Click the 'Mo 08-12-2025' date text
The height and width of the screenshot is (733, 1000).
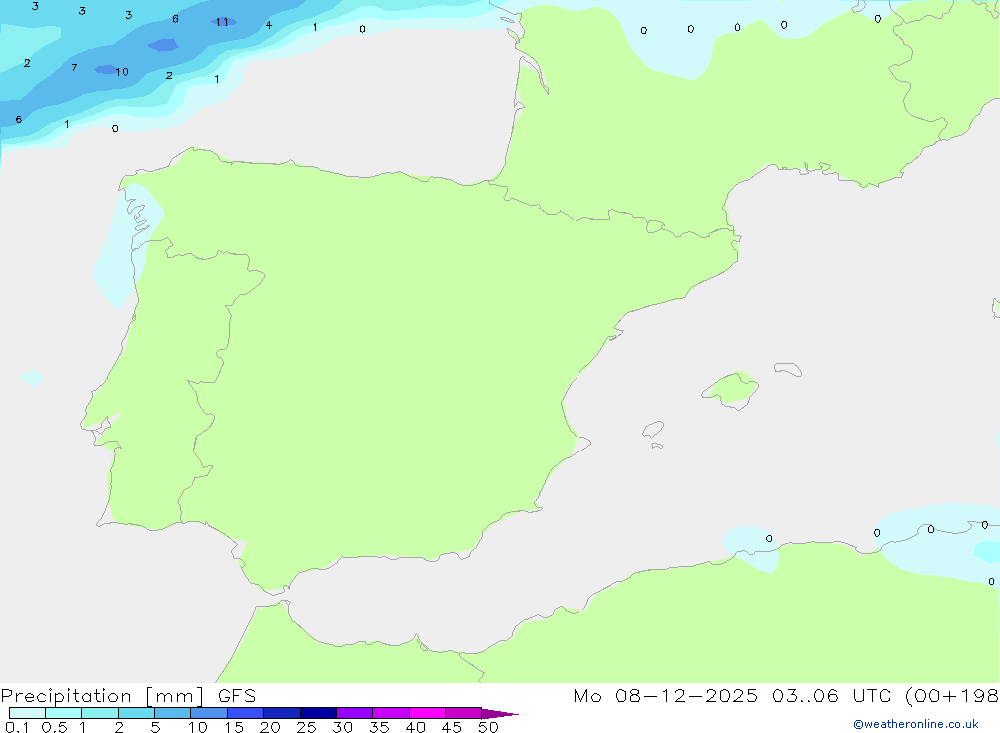(666, 696)
